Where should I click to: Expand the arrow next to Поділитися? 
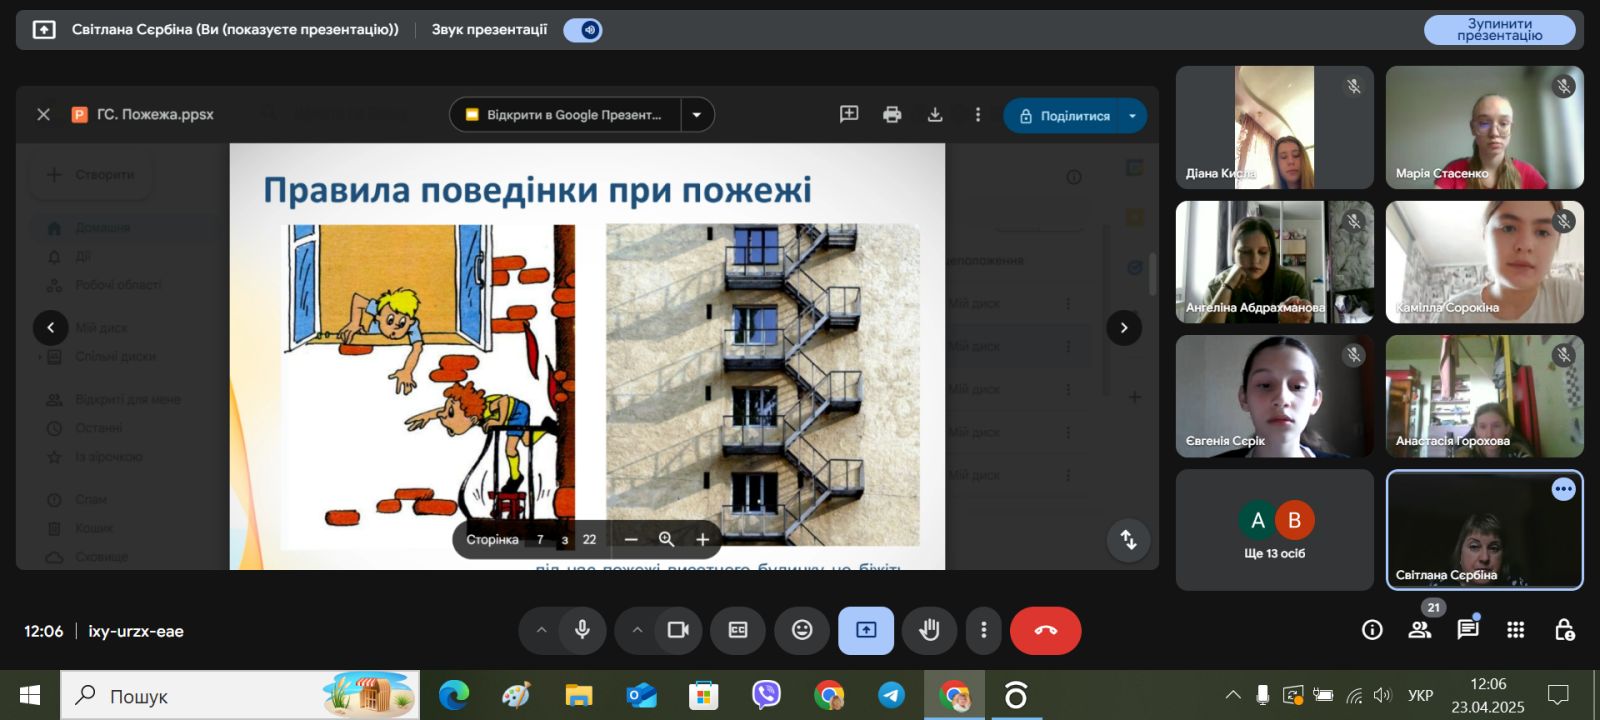point(1132,116)
